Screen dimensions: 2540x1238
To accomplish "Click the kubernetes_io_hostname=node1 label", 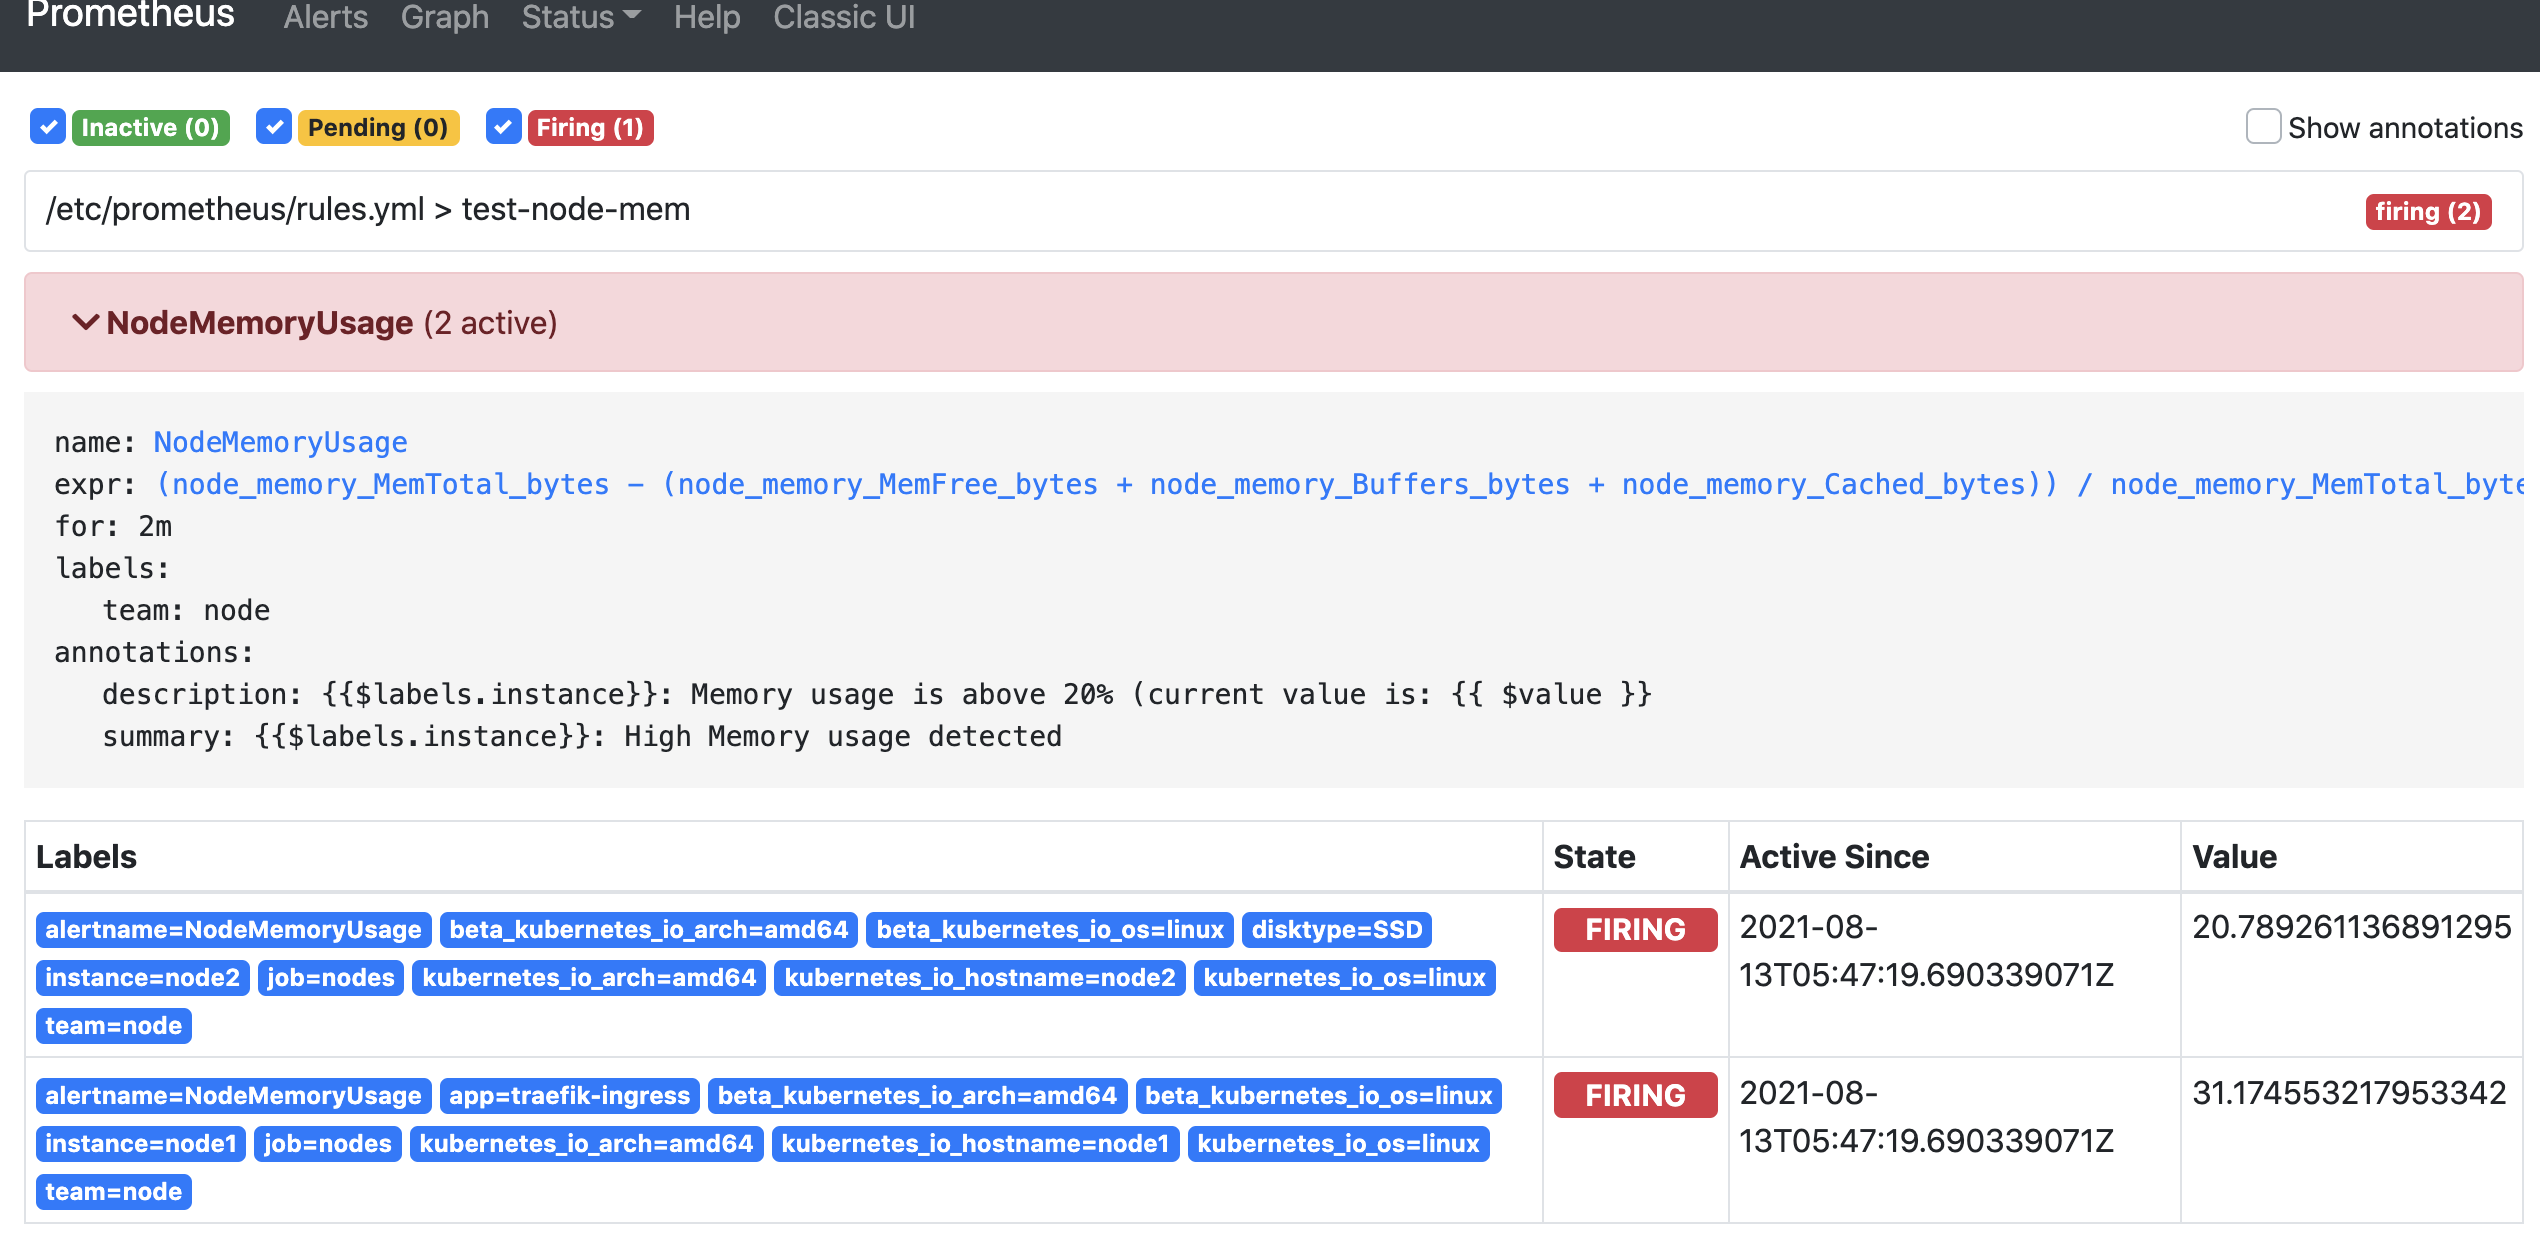I will click(975, 1143).
